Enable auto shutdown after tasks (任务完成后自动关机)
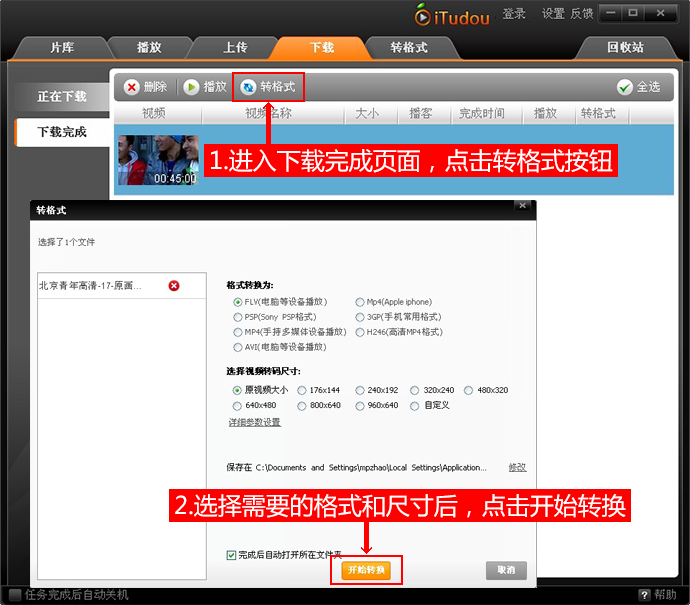 (13, 595)
